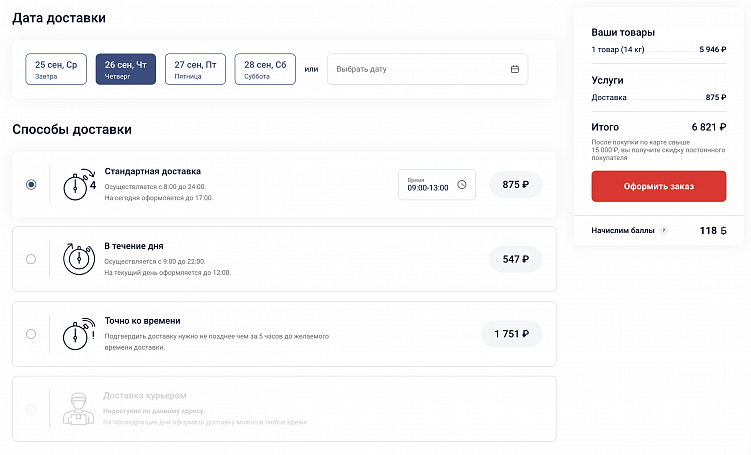This screenshot has width=751, height=455.
Task: Click the same-day delivery clock icon
Action: [78, 258]
